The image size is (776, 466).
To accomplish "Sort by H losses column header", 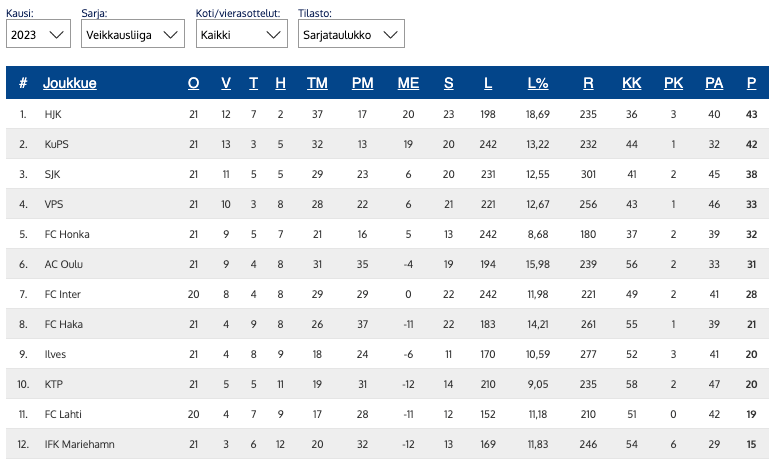I will pos(280,84).
